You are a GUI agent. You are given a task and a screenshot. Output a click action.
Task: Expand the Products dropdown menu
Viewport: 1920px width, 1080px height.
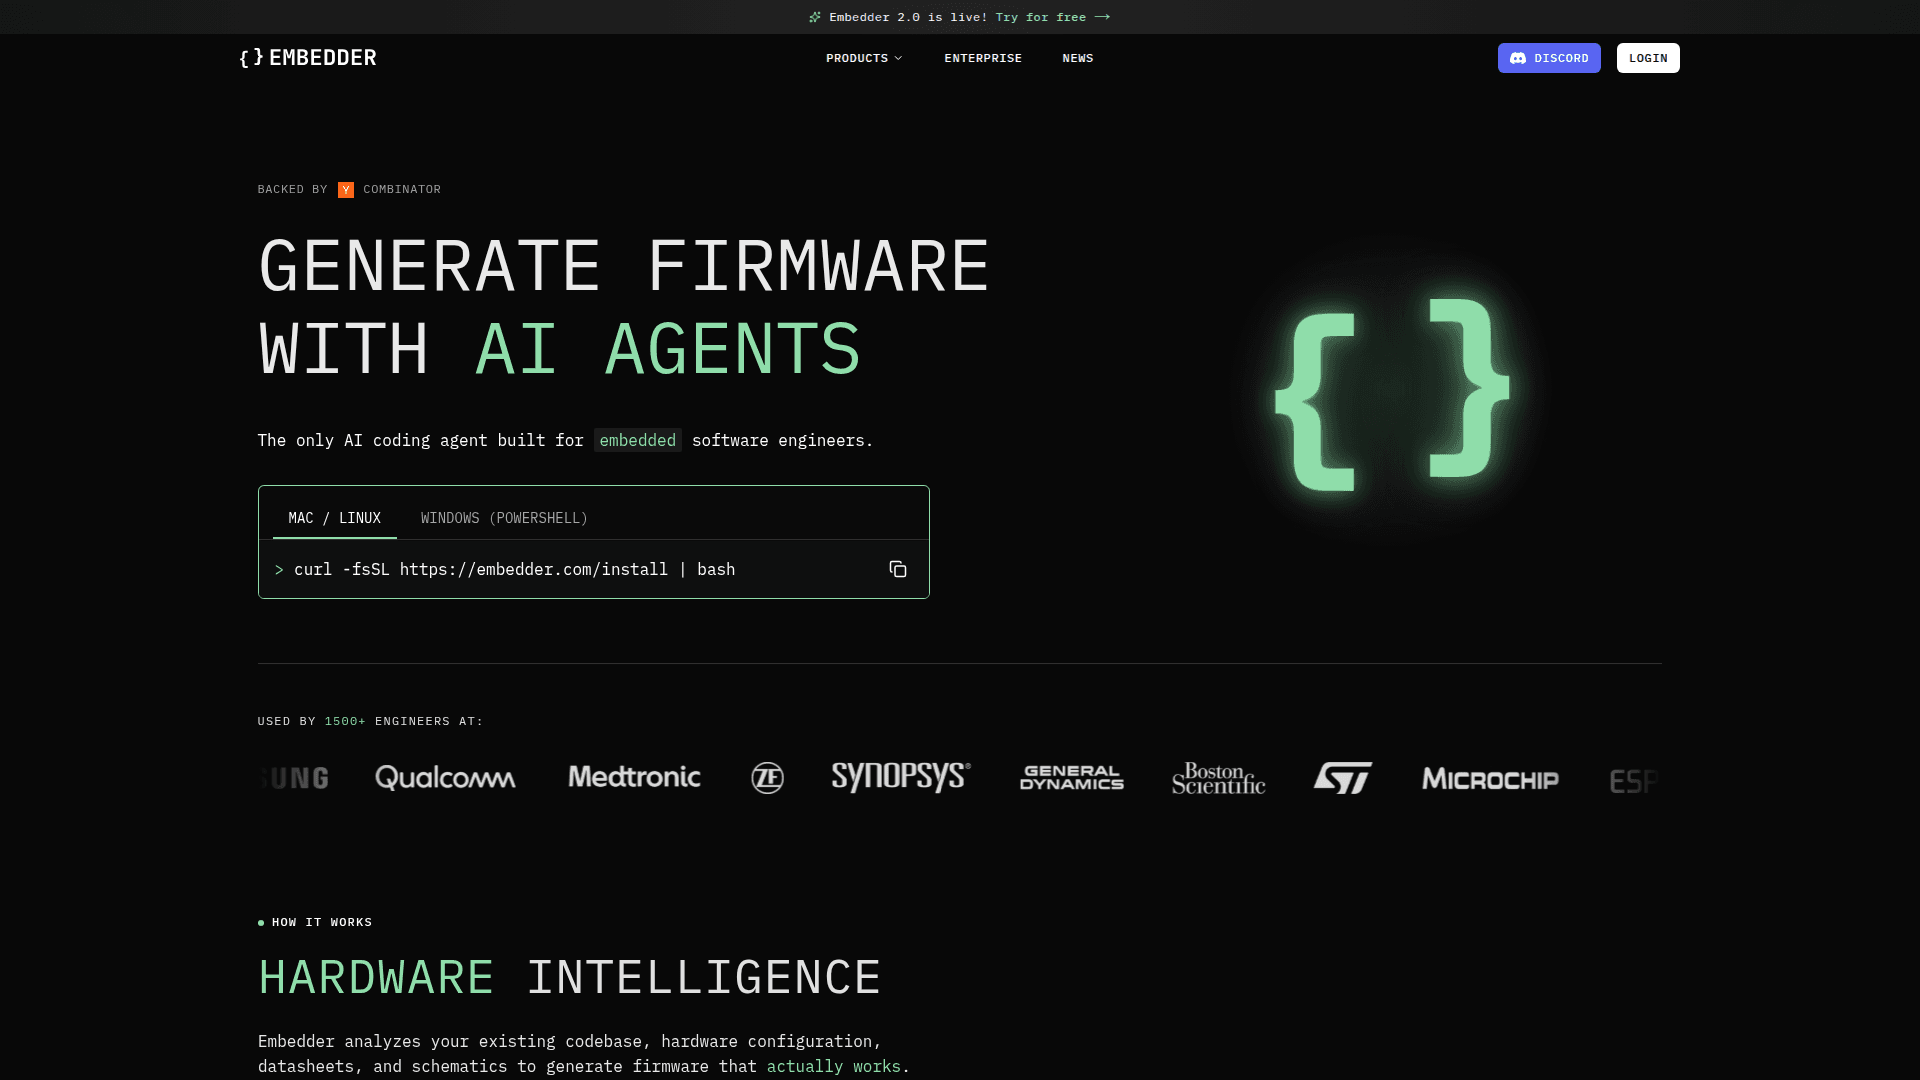pyautogui.click(x=864, y=58)
